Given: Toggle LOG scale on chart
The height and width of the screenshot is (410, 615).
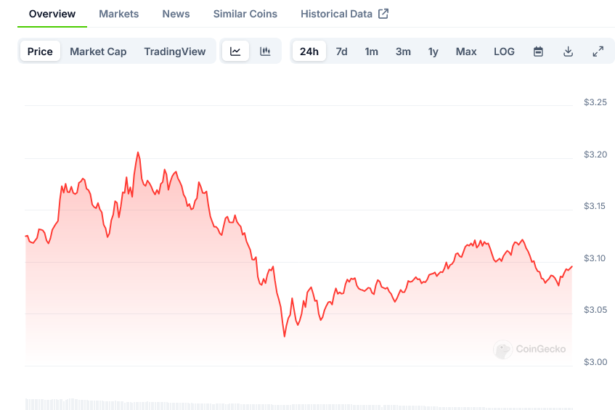Looking at the screenshot, I should pos(504,52).
